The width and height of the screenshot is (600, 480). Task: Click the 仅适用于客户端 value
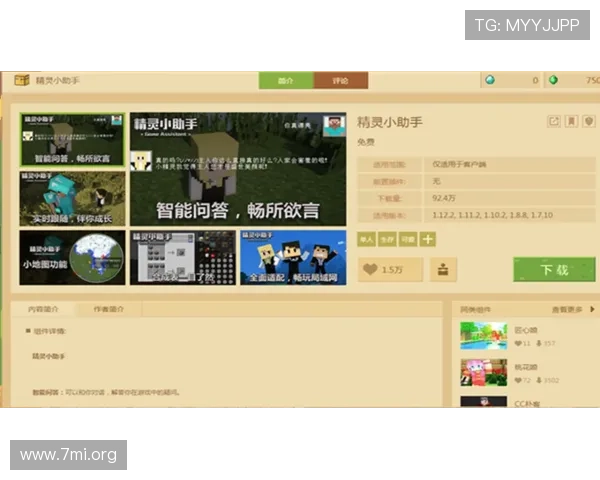point(459,164)
